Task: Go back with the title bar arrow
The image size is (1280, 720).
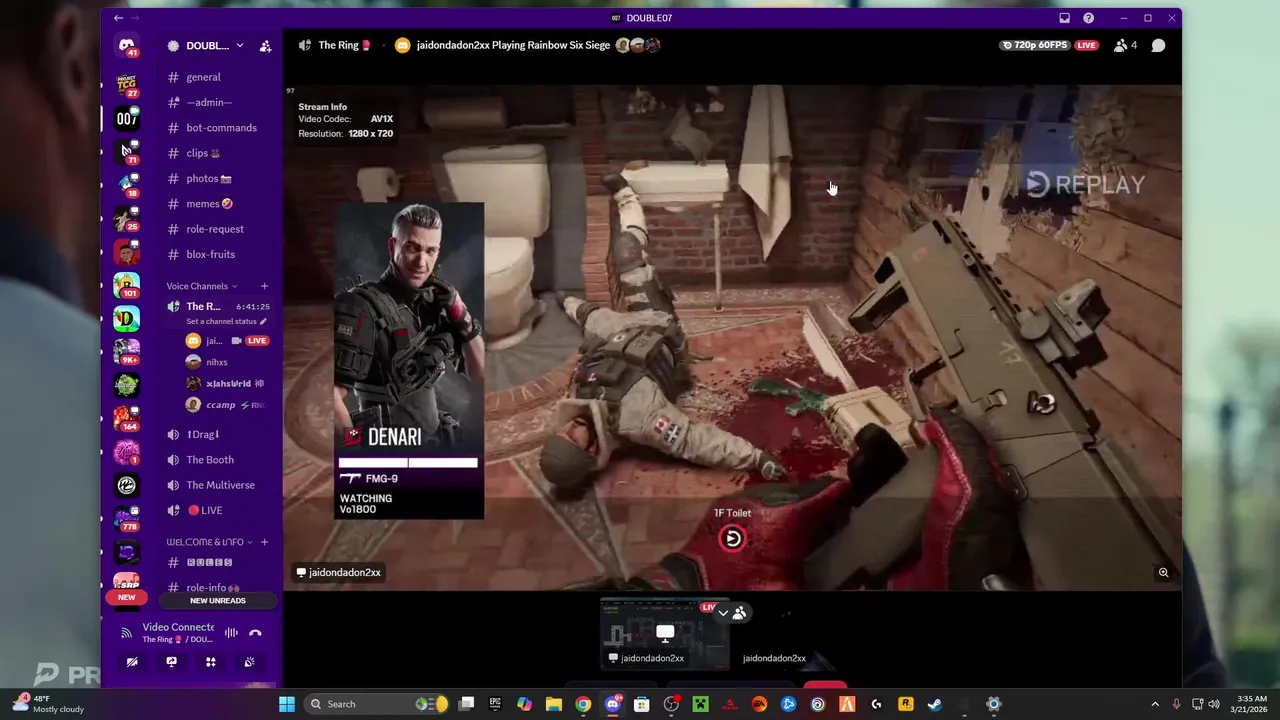Action: [118, 18]
